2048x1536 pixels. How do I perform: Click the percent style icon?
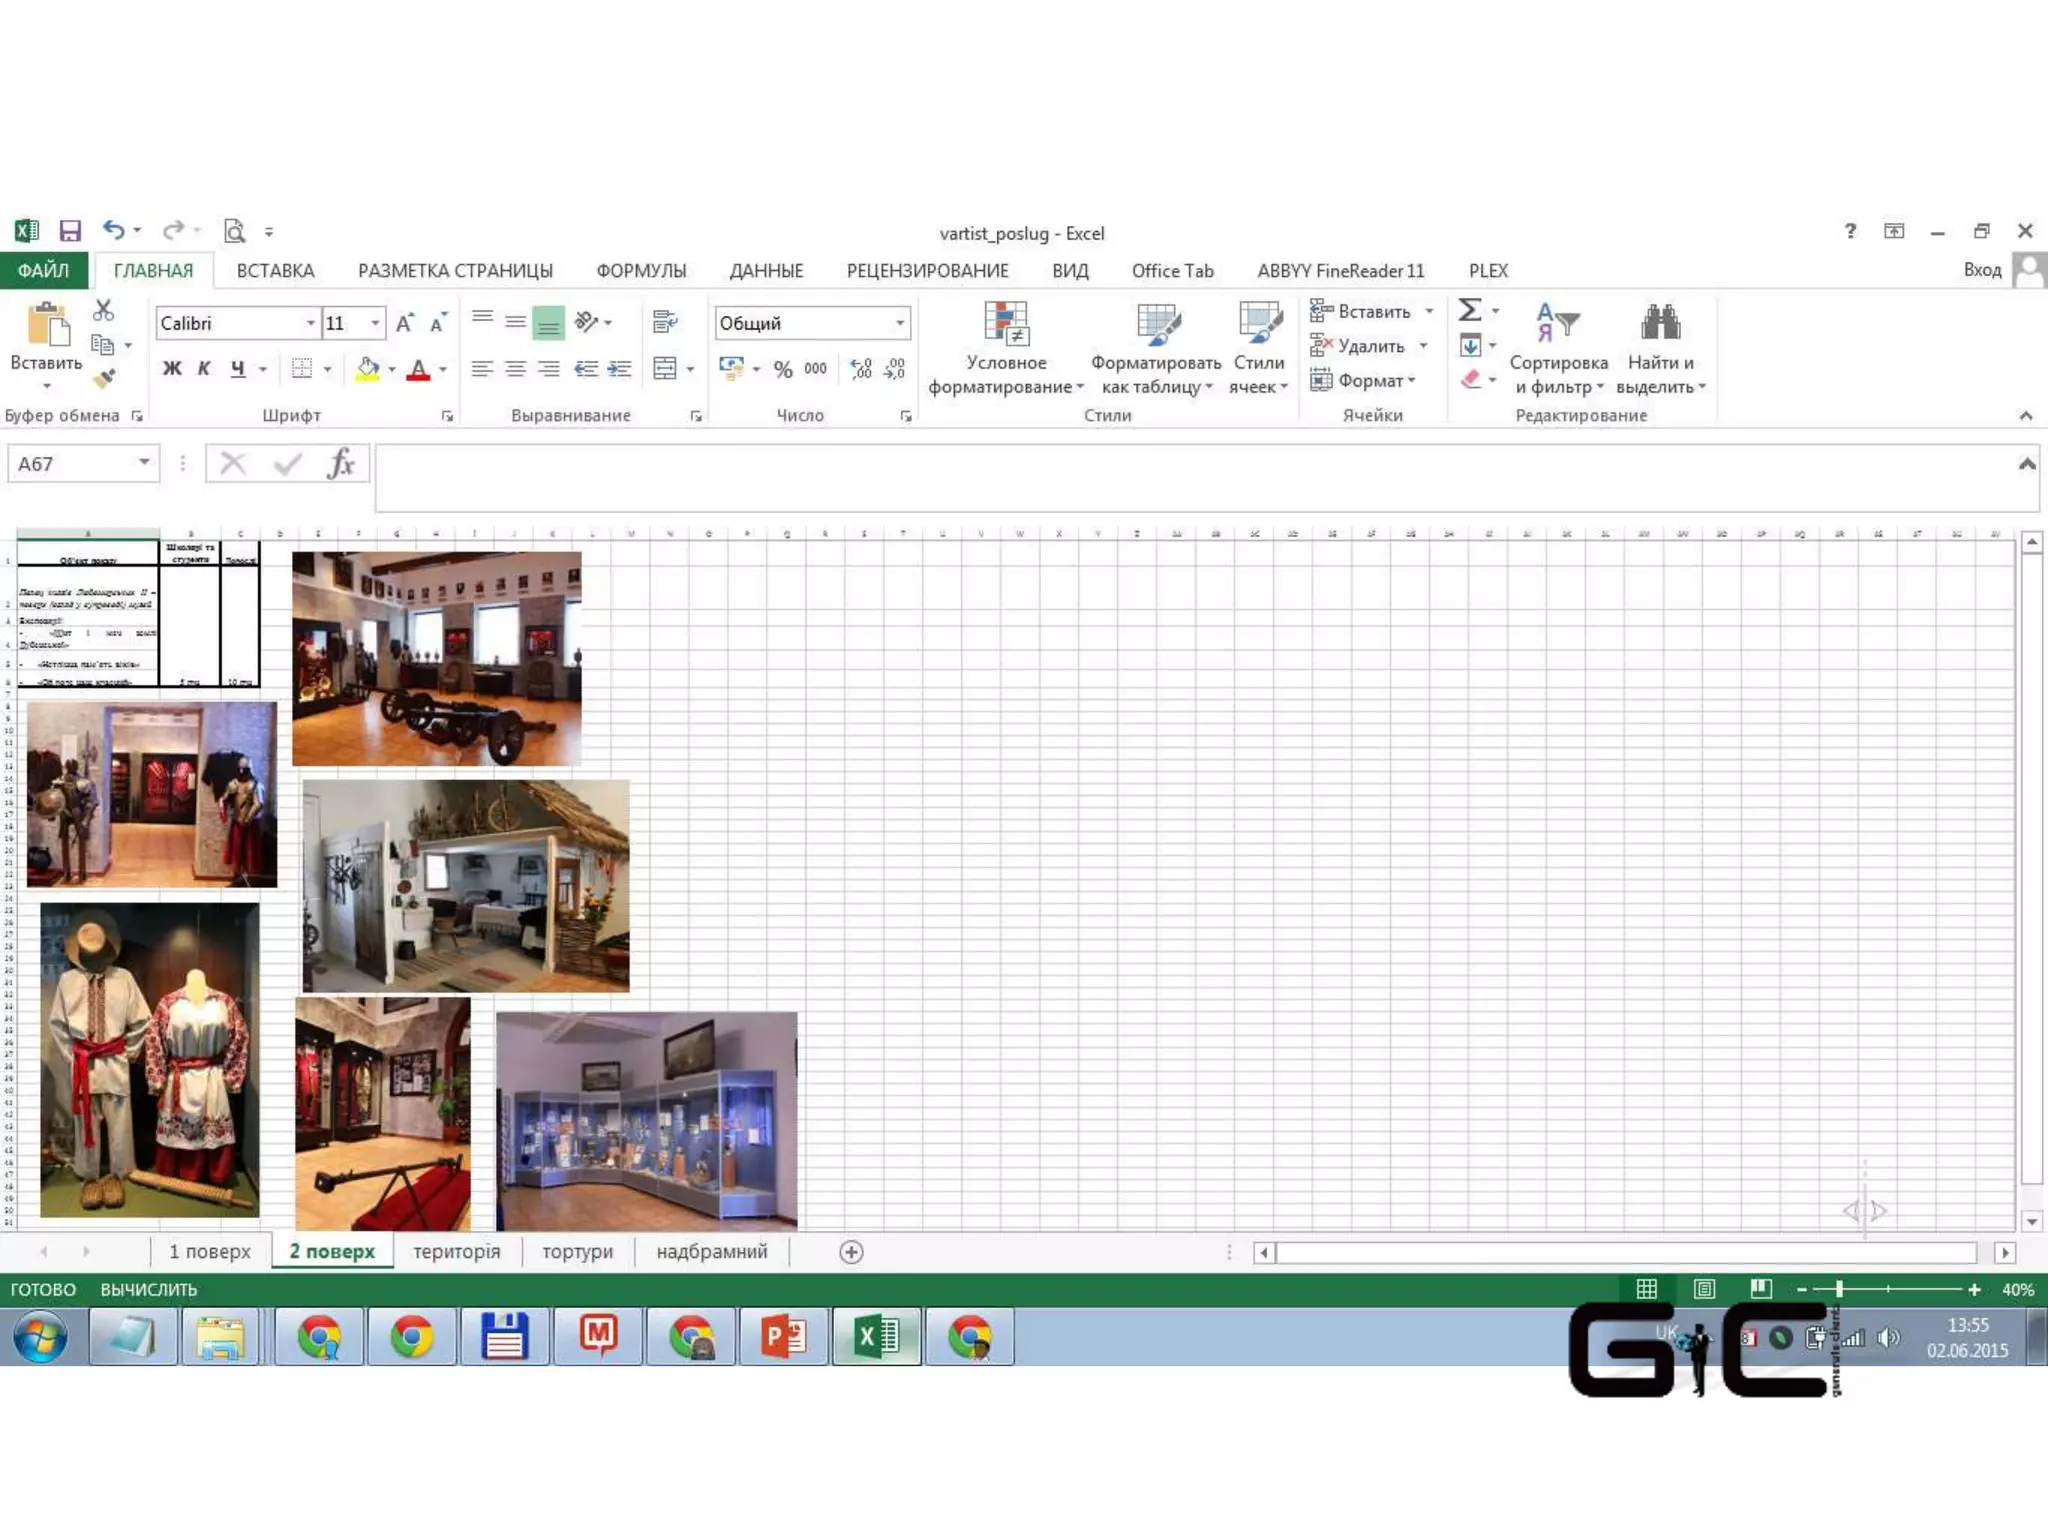coord(783,369)
